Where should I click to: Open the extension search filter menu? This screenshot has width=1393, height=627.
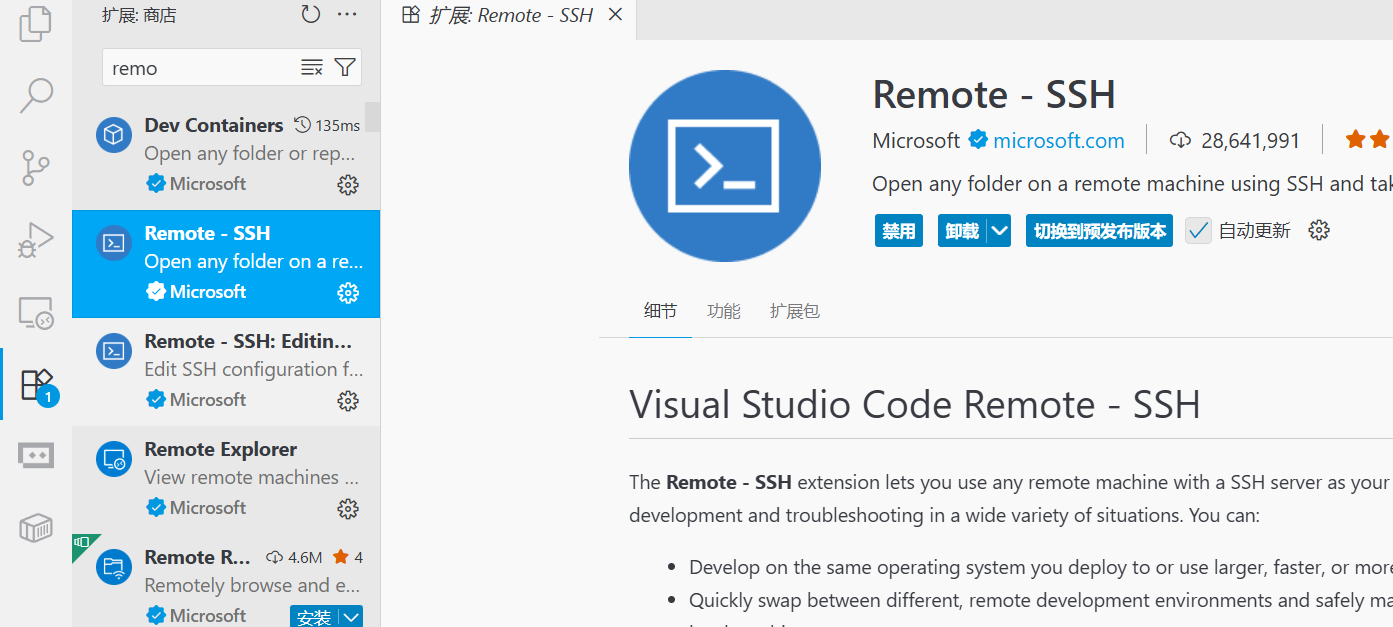[x=345, y=67]
